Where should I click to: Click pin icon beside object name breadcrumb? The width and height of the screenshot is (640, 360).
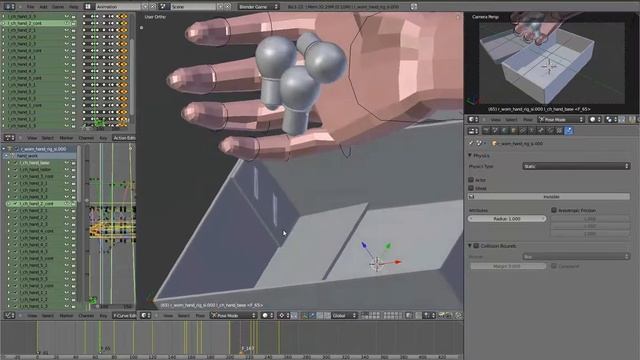pyautogui.click(x=471, y=144)
